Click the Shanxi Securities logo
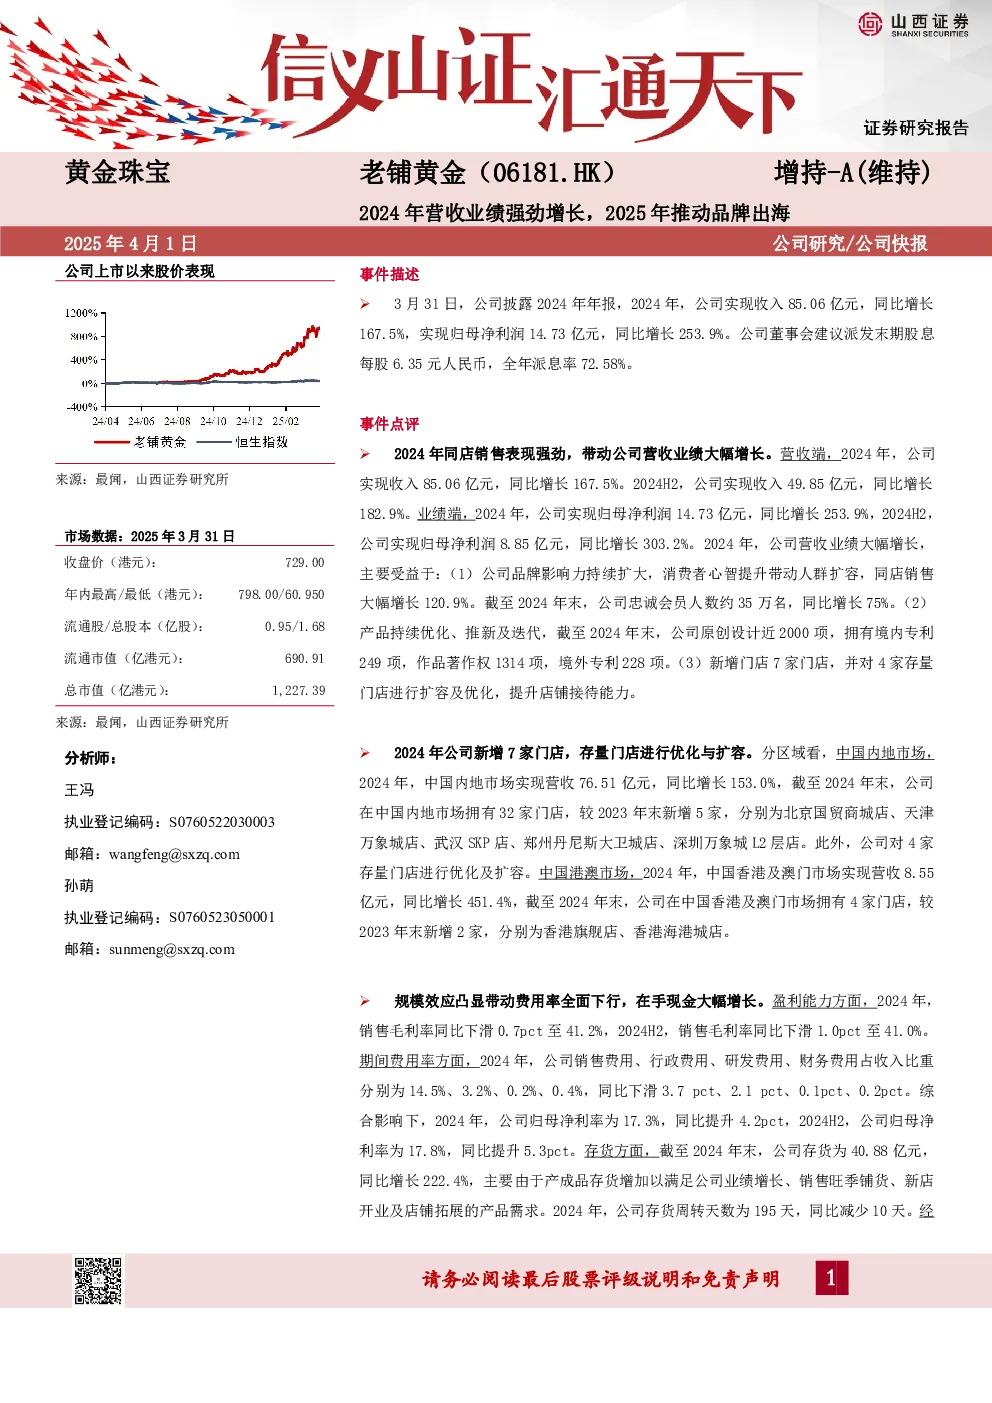992x1403 pixels. tap(914, 24)
